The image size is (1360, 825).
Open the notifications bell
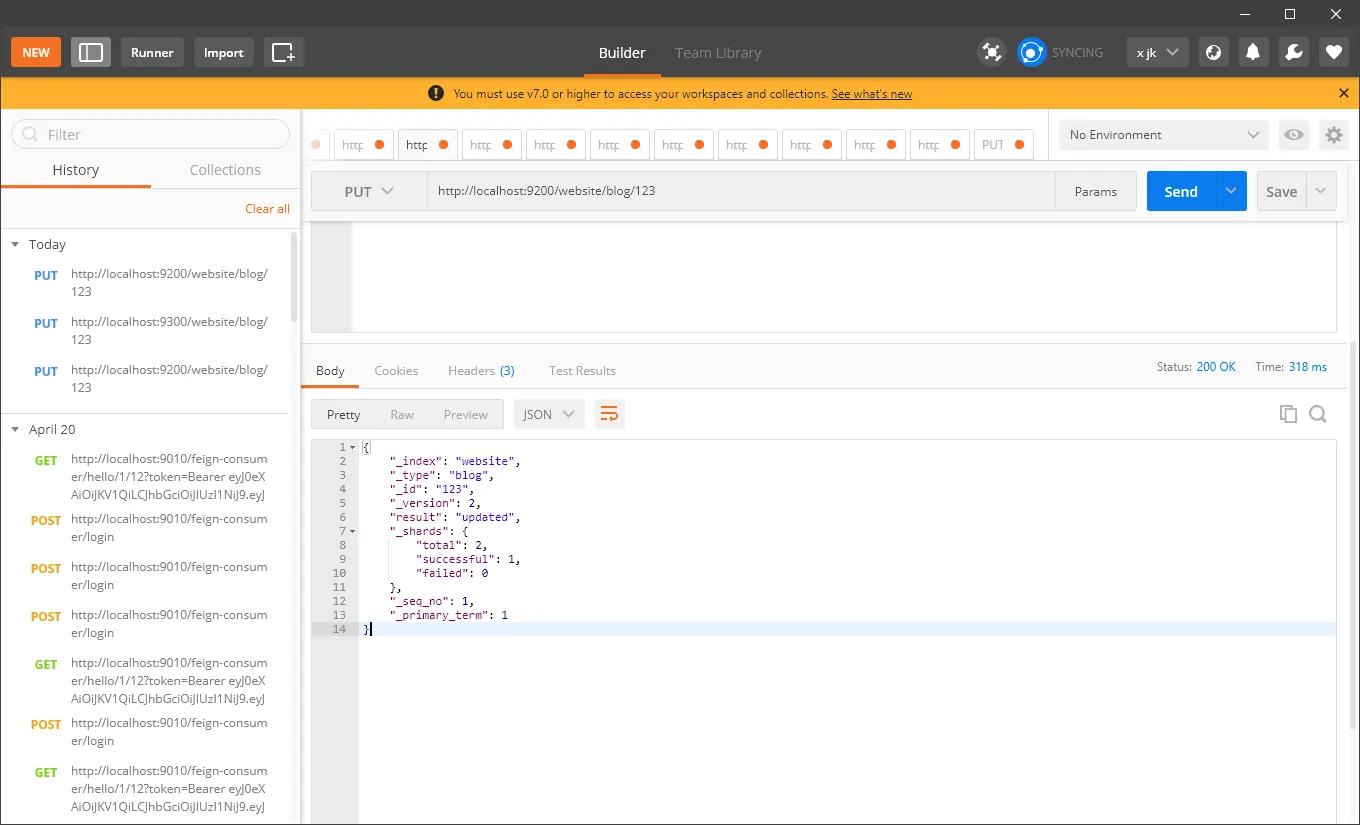click(x=1253, y=52)
